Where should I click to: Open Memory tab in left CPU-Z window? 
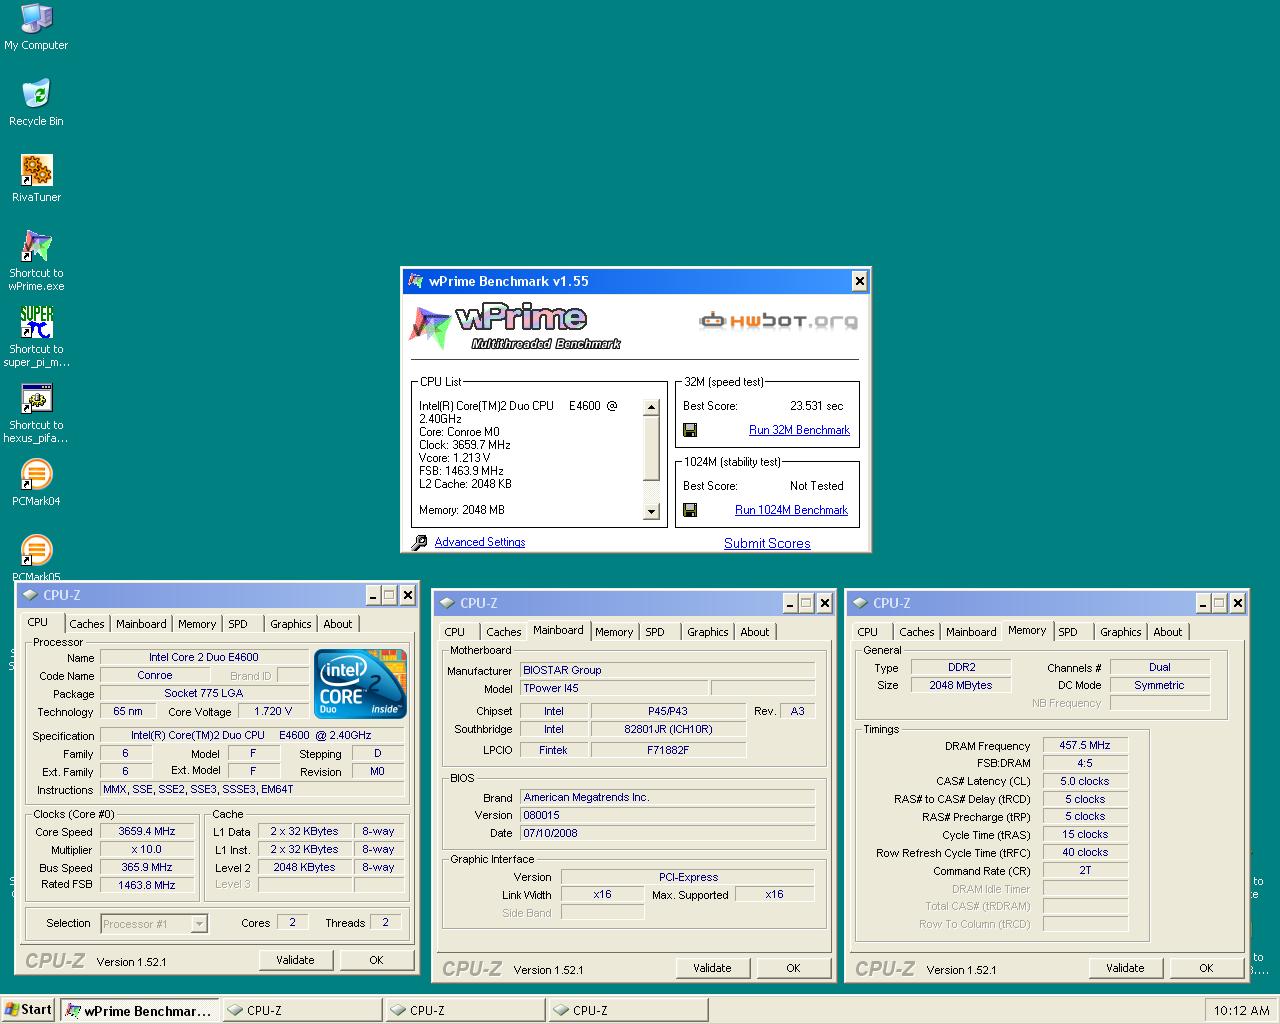[x=197, y=624]
